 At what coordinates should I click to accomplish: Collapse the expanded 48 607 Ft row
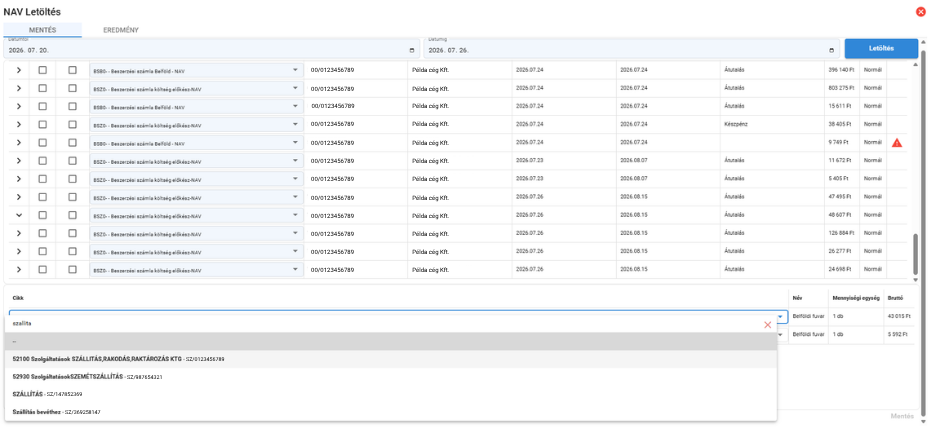coord(19,215)
